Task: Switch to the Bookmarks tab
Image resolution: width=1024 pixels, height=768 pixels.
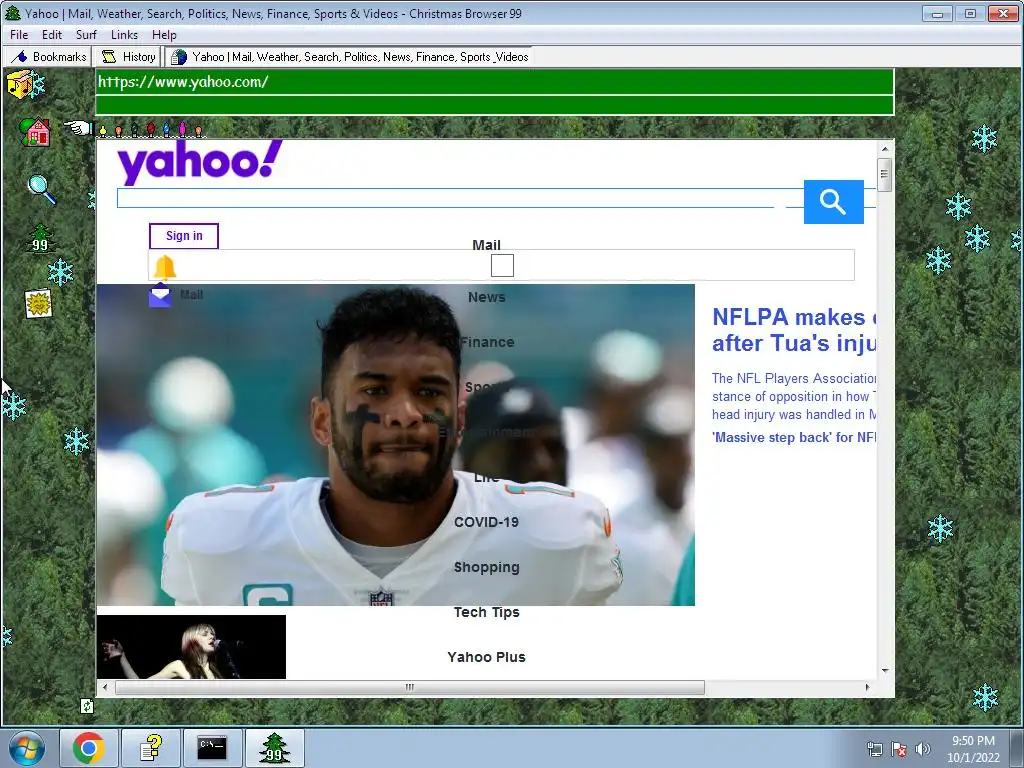Action: coord(48,57)
